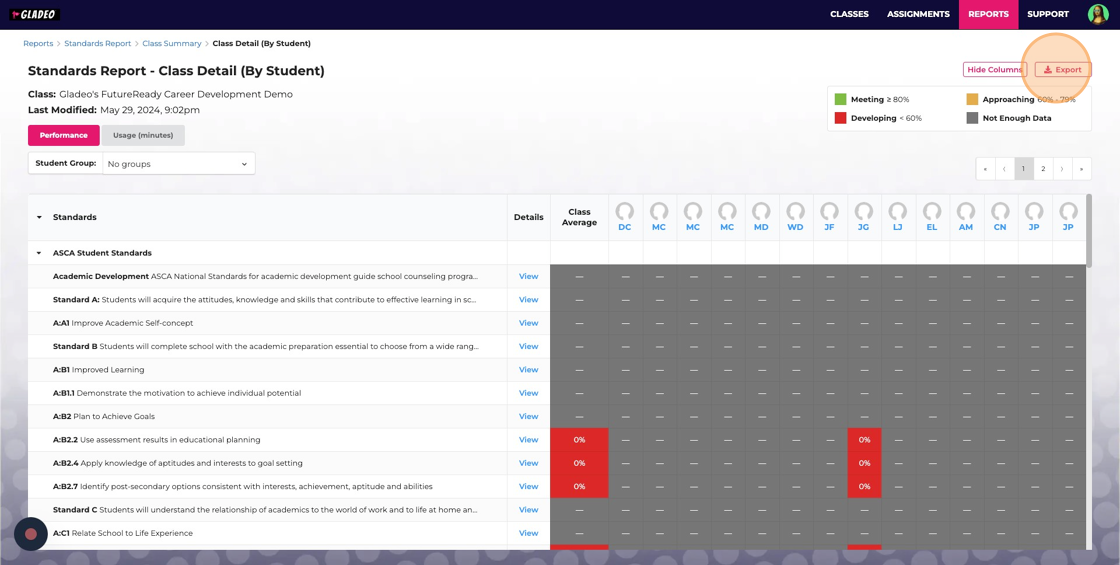The height and width of the screenshot is (565, 1120).
Task: Go to previous page with left arrow
Action: (x=1004, y=169)
